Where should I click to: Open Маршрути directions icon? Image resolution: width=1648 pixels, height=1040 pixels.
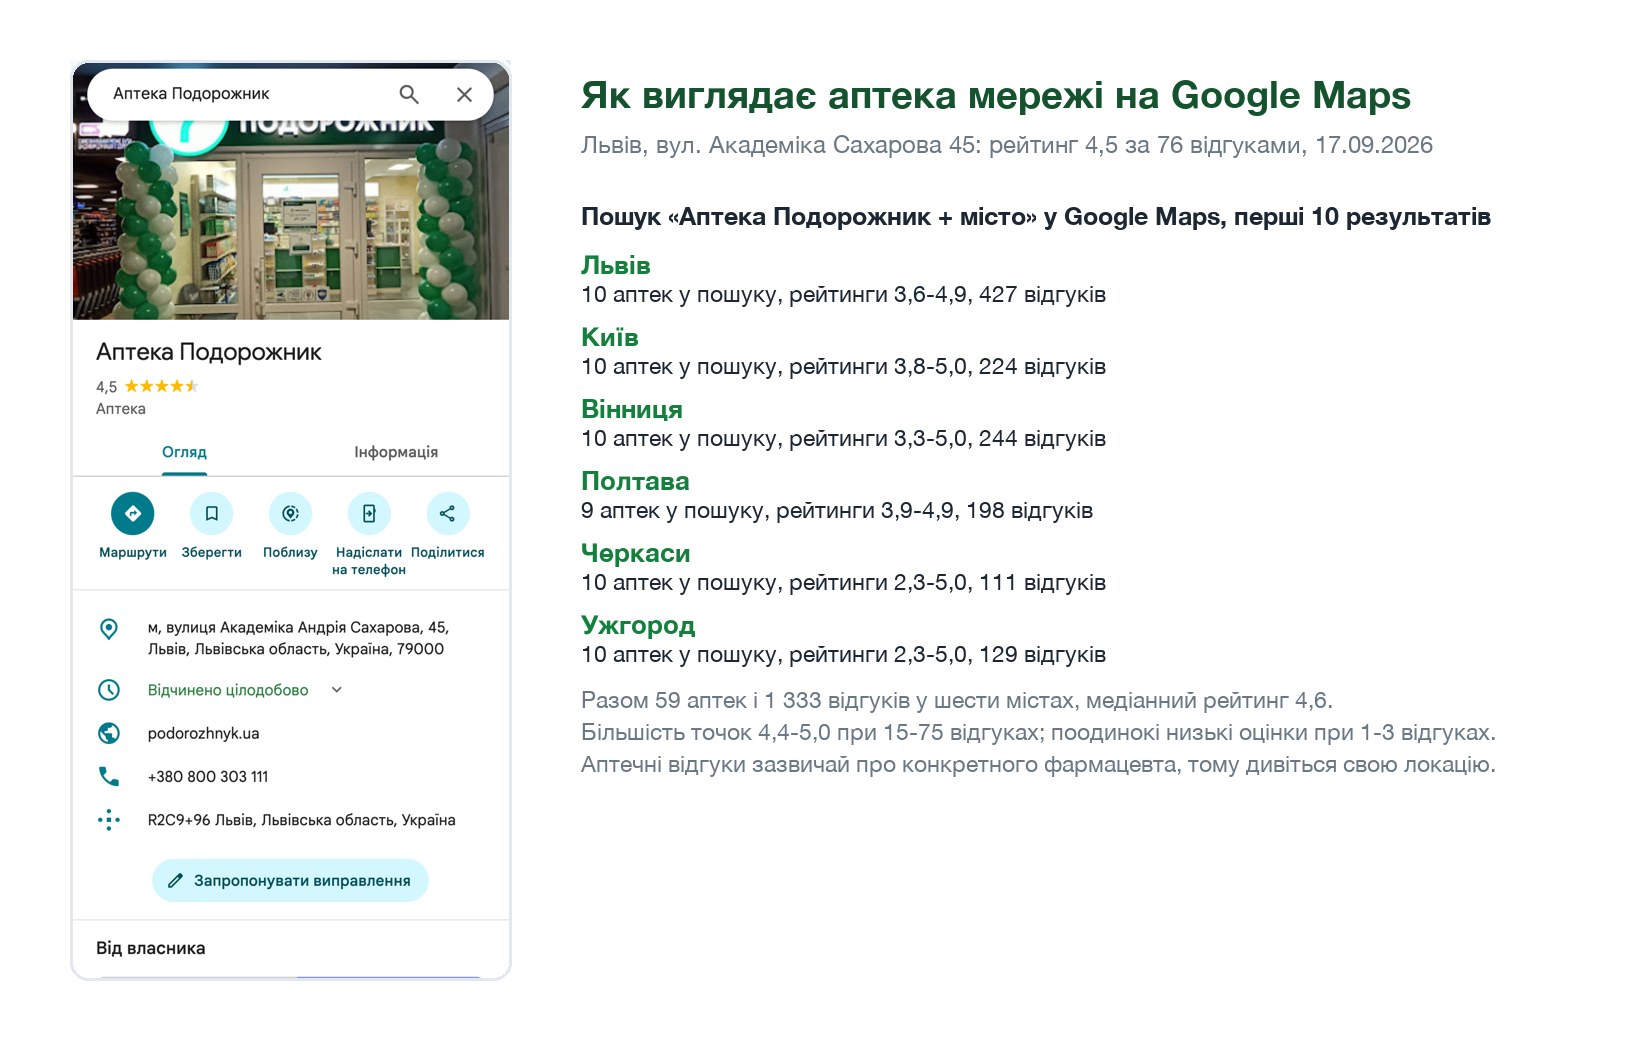click(132, 514)
